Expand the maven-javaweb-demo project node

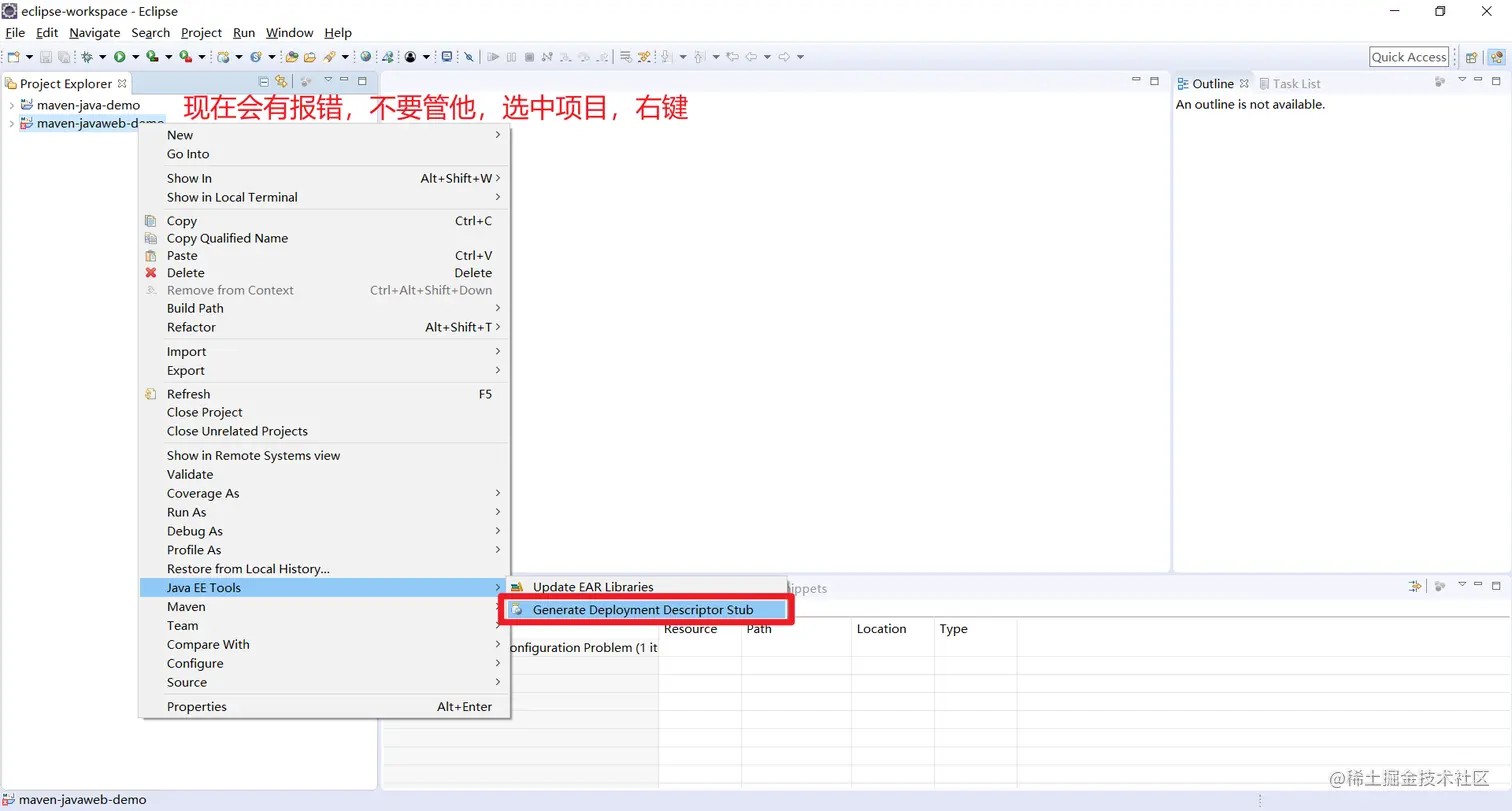[x=11, y=124]
